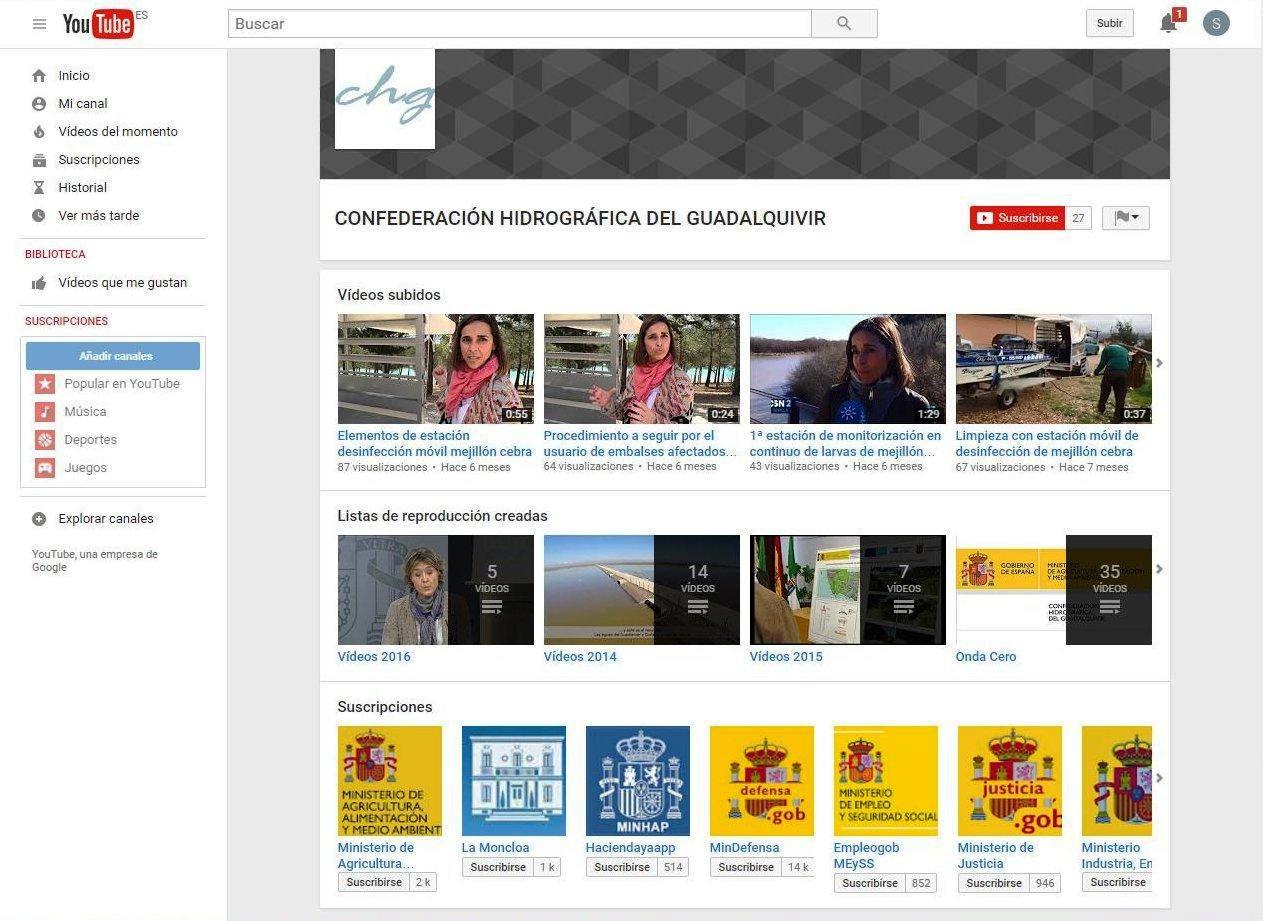This screenshot has width=1263, height=921.
Task: Subscribe to Ministerio de Agricultura channel
Action: click(375, 883)
